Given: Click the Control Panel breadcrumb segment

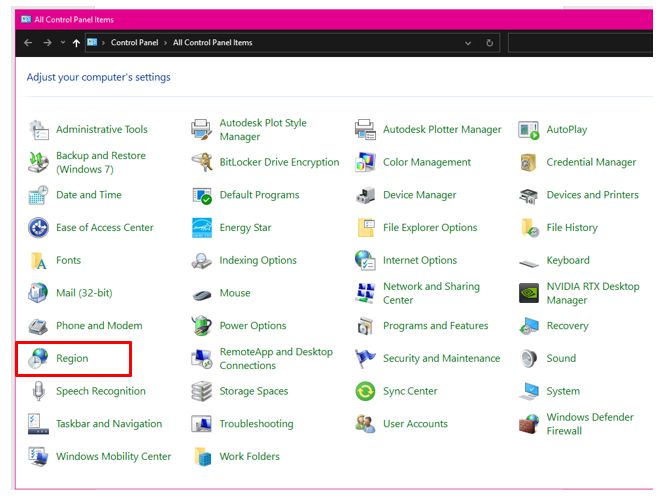Looking at the screenshot, I should 134,43.
